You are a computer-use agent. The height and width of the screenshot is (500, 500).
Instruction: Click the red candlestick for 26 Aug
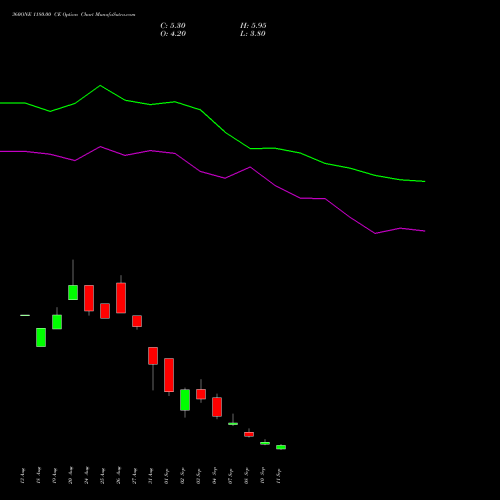(x=121, y=298)
